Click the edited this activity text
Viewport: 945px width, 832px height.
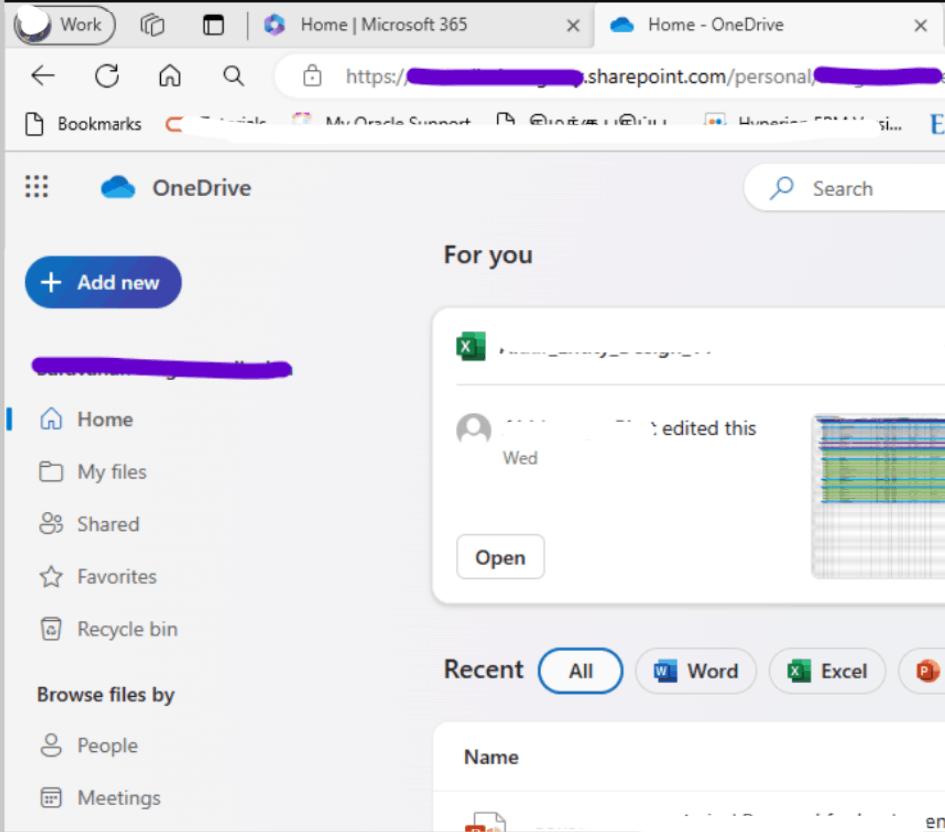709,428
